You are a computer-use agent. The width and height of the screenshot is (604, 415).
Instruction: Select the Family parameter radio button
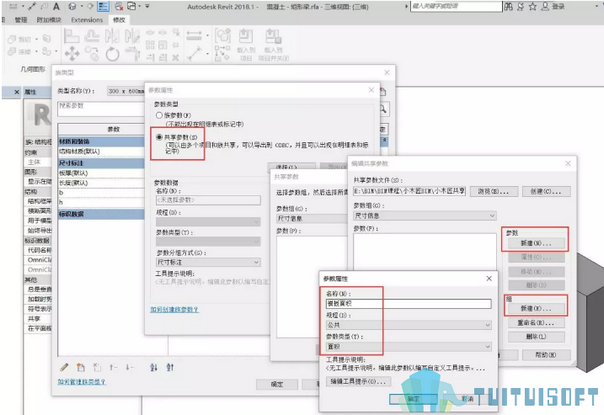159,115
